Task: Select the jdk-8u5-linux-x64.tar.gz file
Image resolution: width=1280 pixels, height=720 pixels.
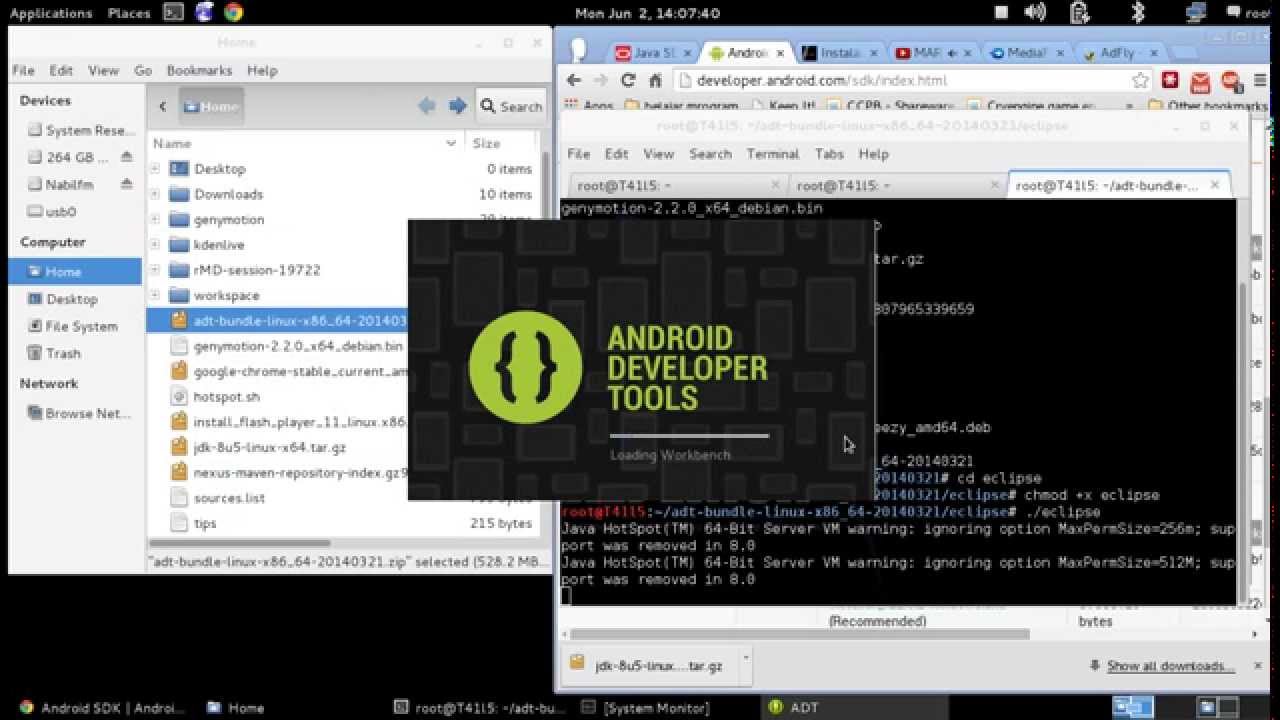Action: point(270,448)
